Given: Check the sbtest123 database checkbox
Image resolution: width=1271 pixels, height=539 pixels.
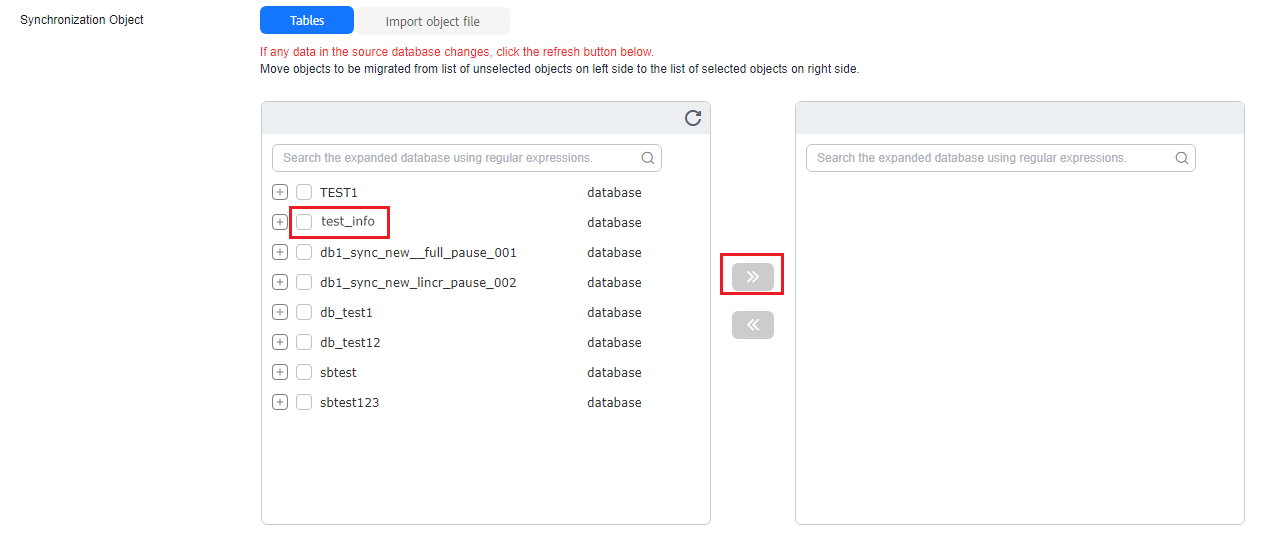Looking at the screenshot, I should point(304,402).
